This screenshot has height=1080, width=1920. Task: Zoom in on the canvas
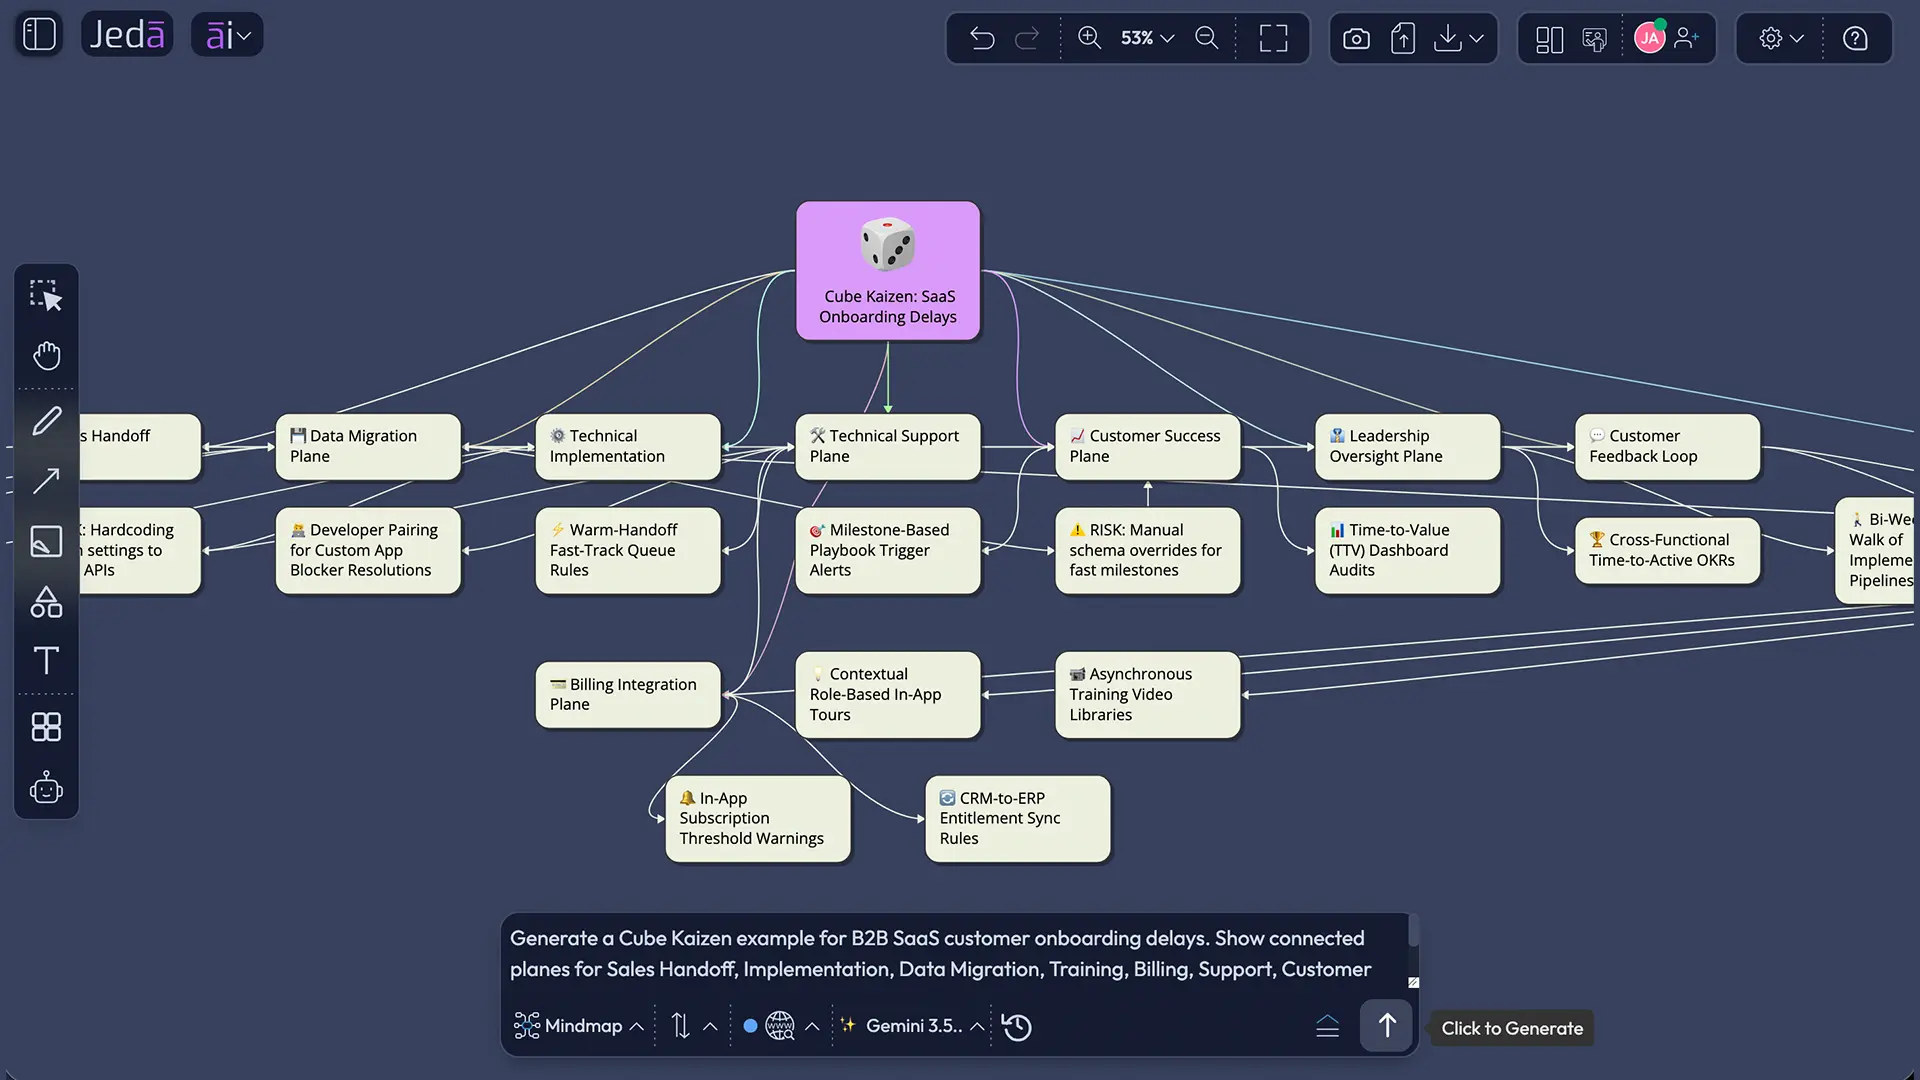pyautogui.click(x=1089, y=38)
